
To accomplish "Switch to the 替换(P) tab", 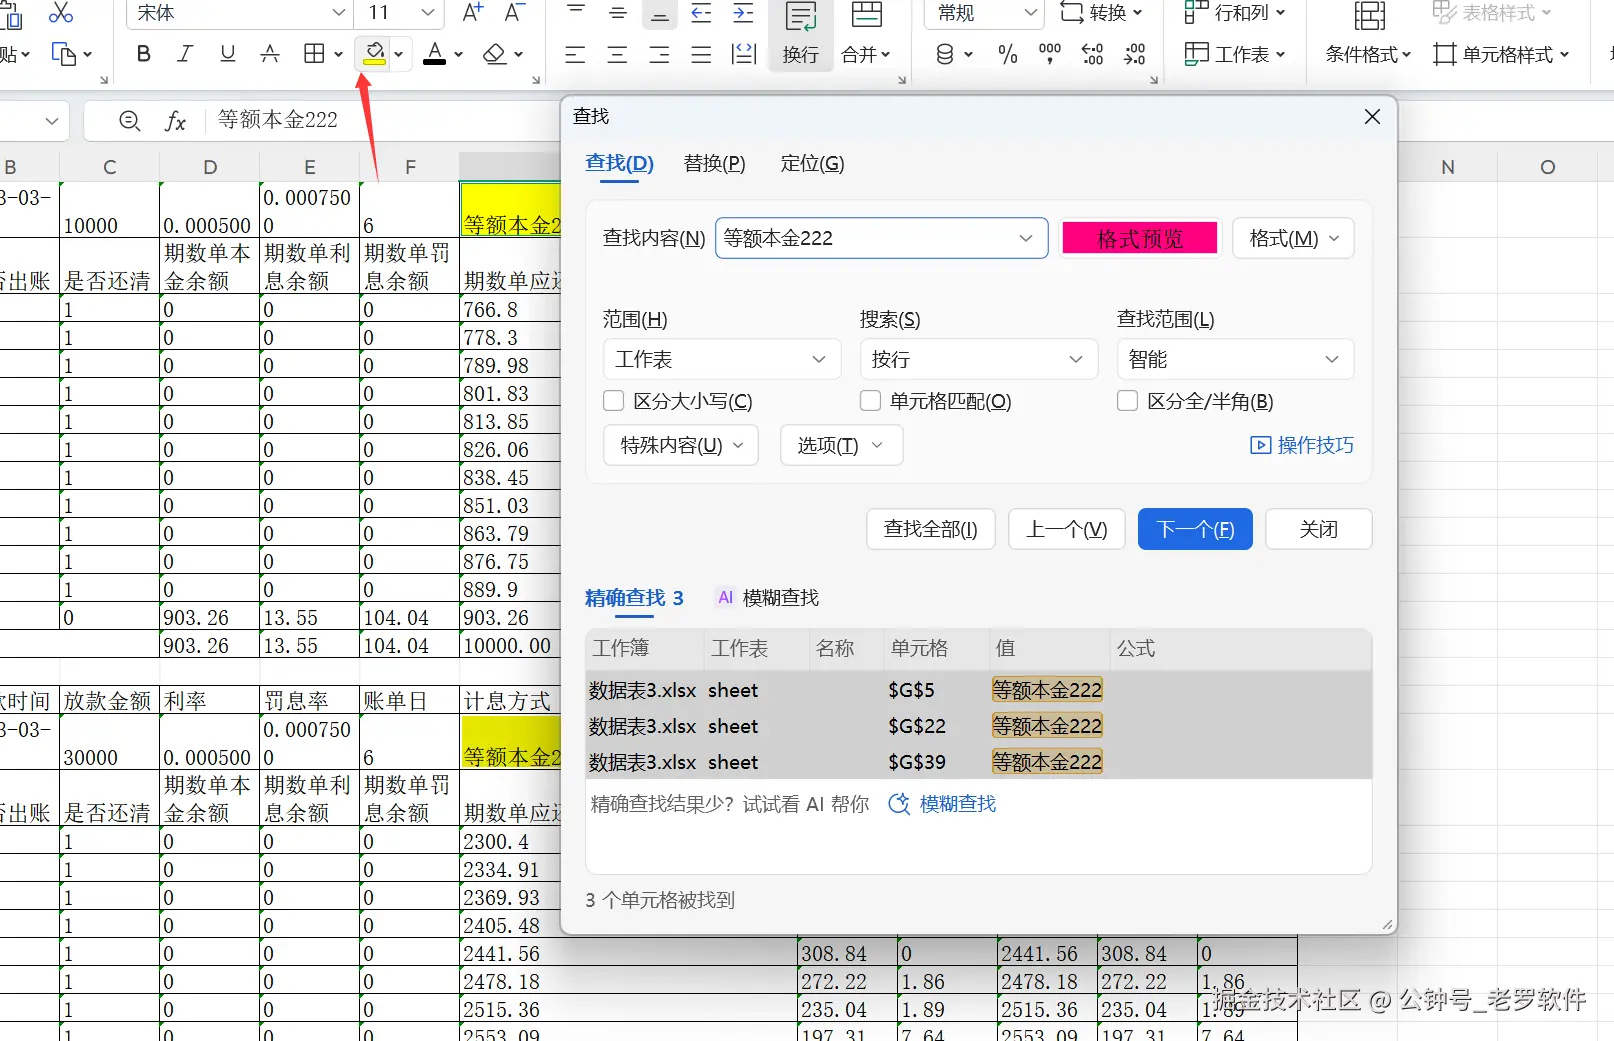I will (714, 163).
